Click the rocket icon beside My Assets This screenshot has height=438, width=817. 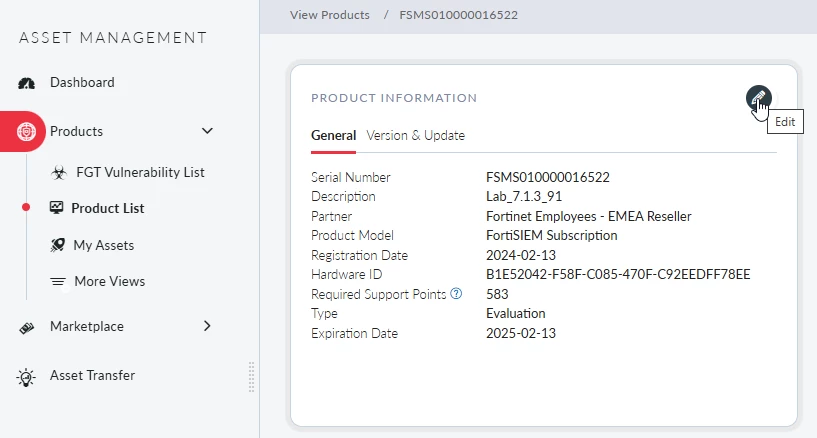57,245
